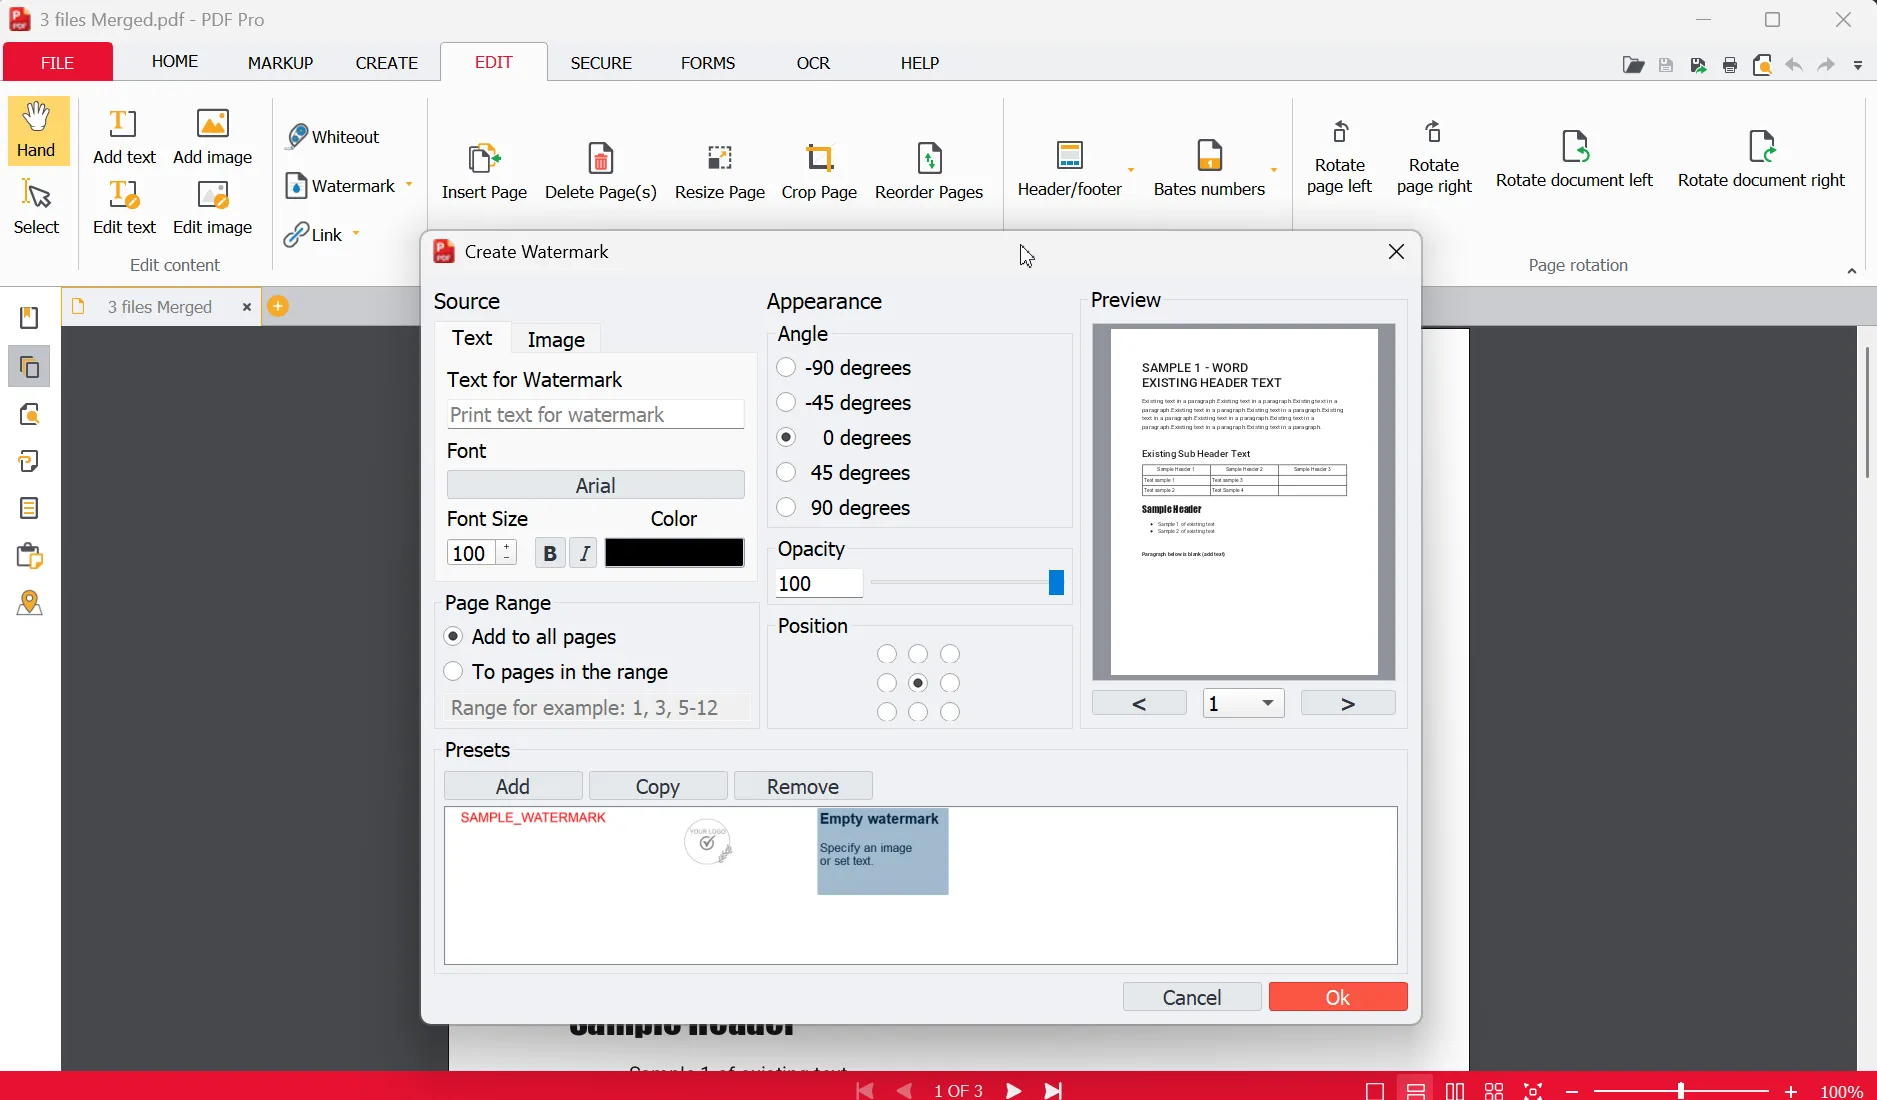Click the Add image tool
This screenshot has height=1100, width=1877.
point(213,137)
